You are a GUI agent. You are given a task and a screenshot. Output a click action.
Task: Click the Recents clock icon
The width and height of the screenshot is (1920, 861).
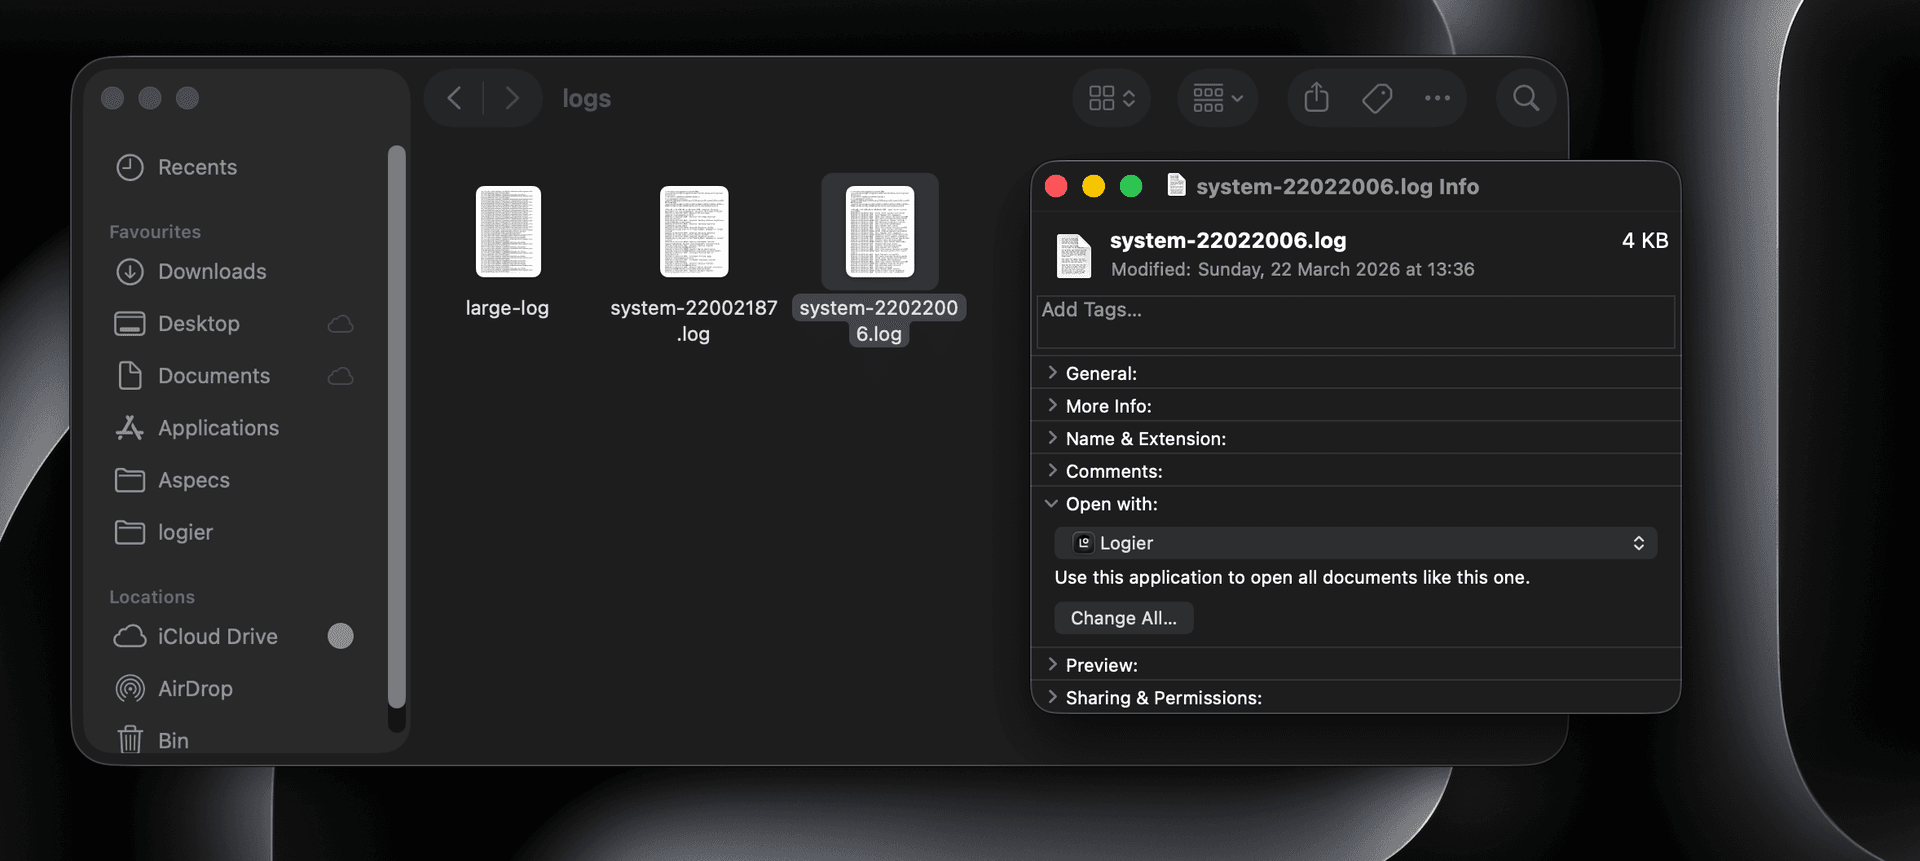pos(130,167)
